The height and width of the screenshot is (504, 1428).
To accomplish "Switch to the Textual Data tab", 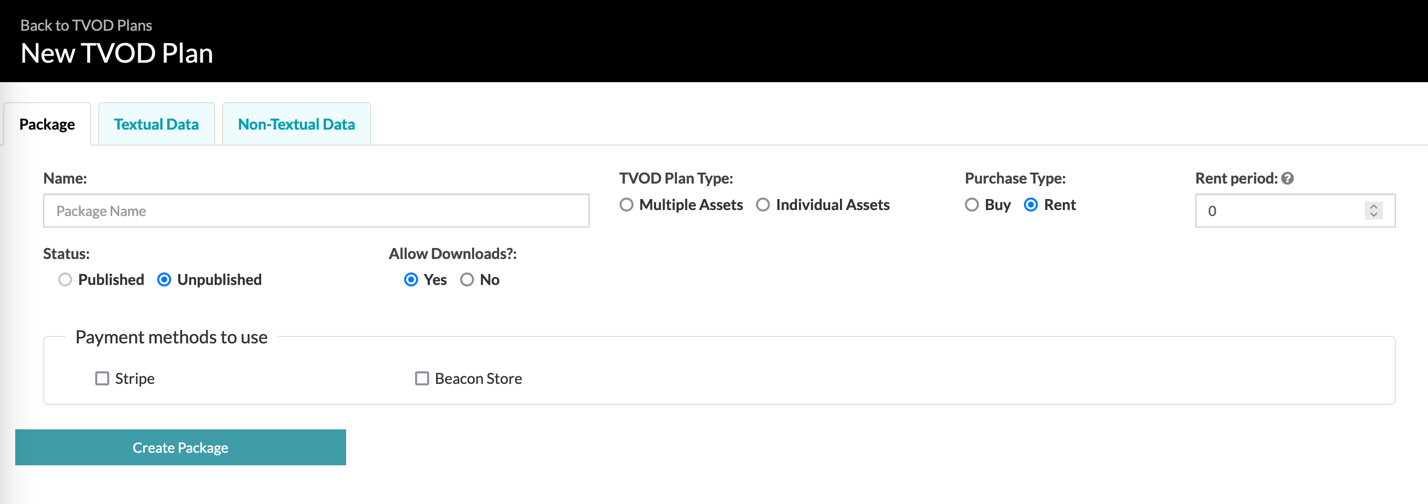I will 156,124.
